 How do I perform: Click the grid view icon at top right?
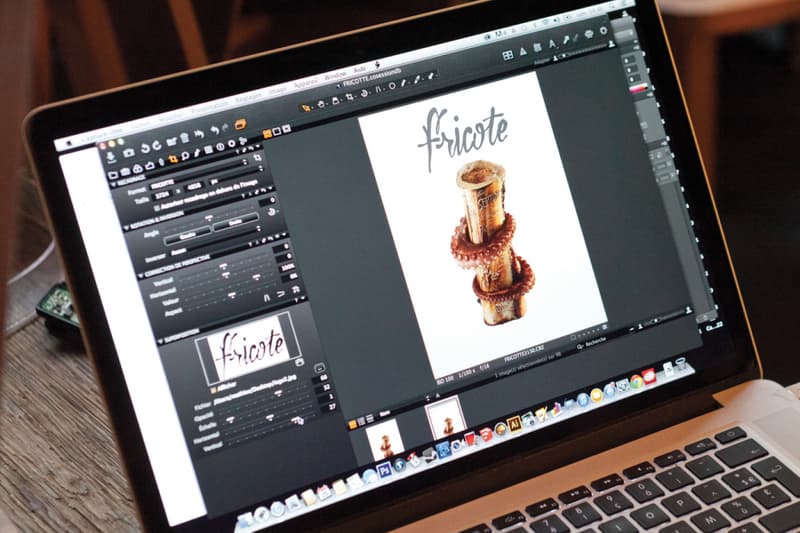pos(507,54)
